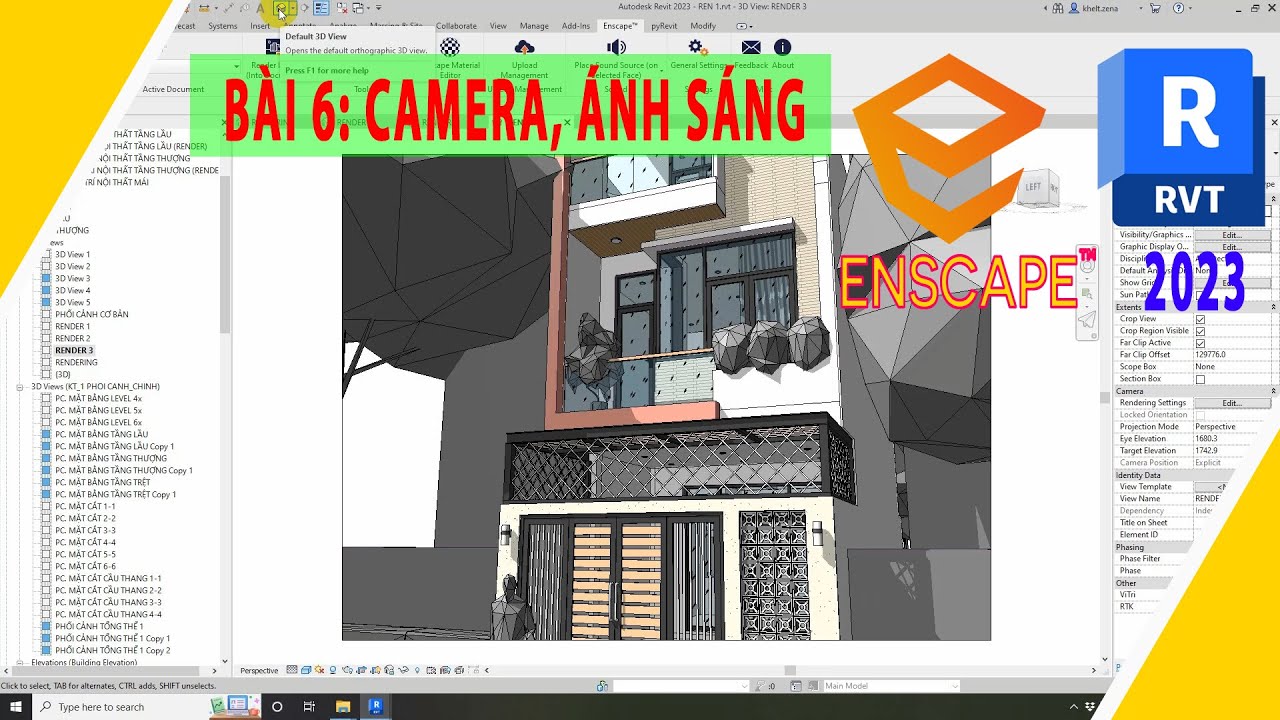Toggle checkbox next to RENDER 1 view

46,327
